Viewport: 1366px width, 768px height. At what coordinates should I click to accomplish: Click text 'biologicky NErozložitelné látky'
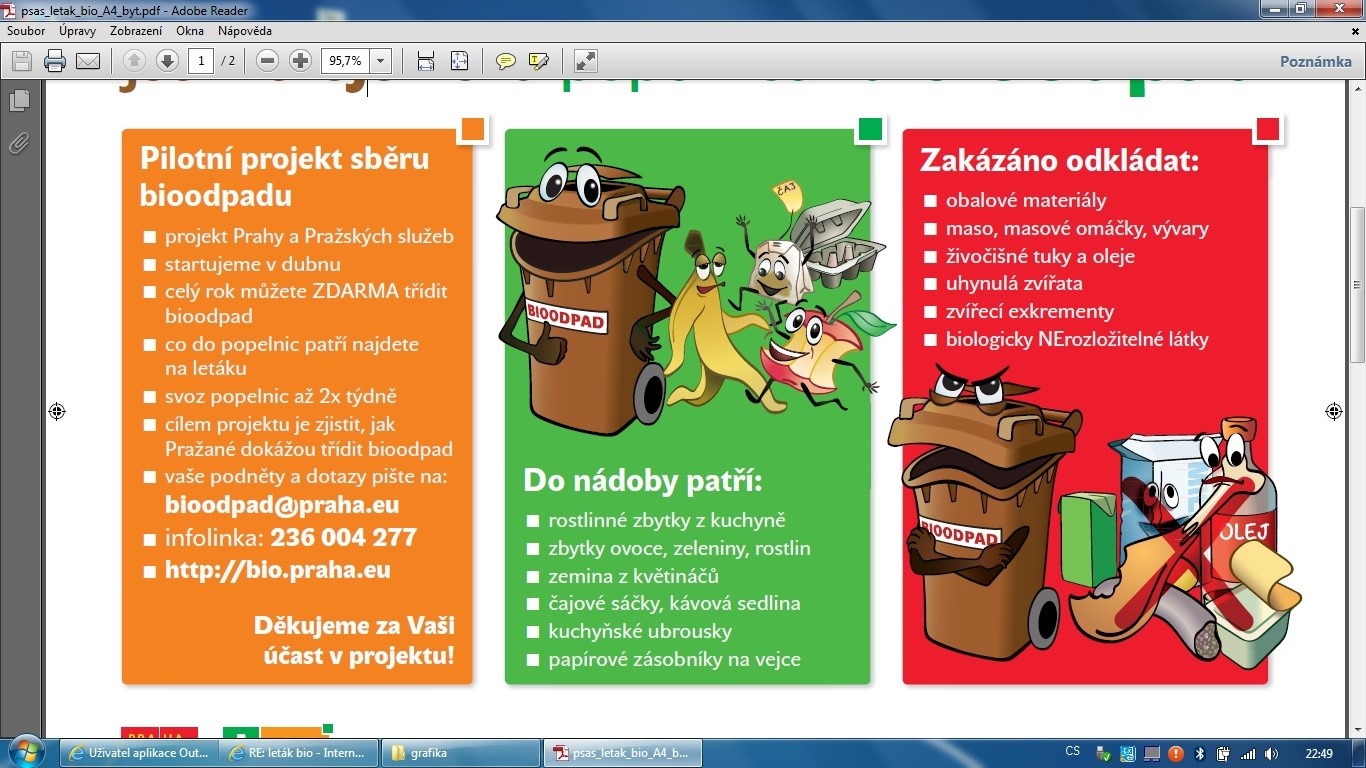click(1077, 339)
